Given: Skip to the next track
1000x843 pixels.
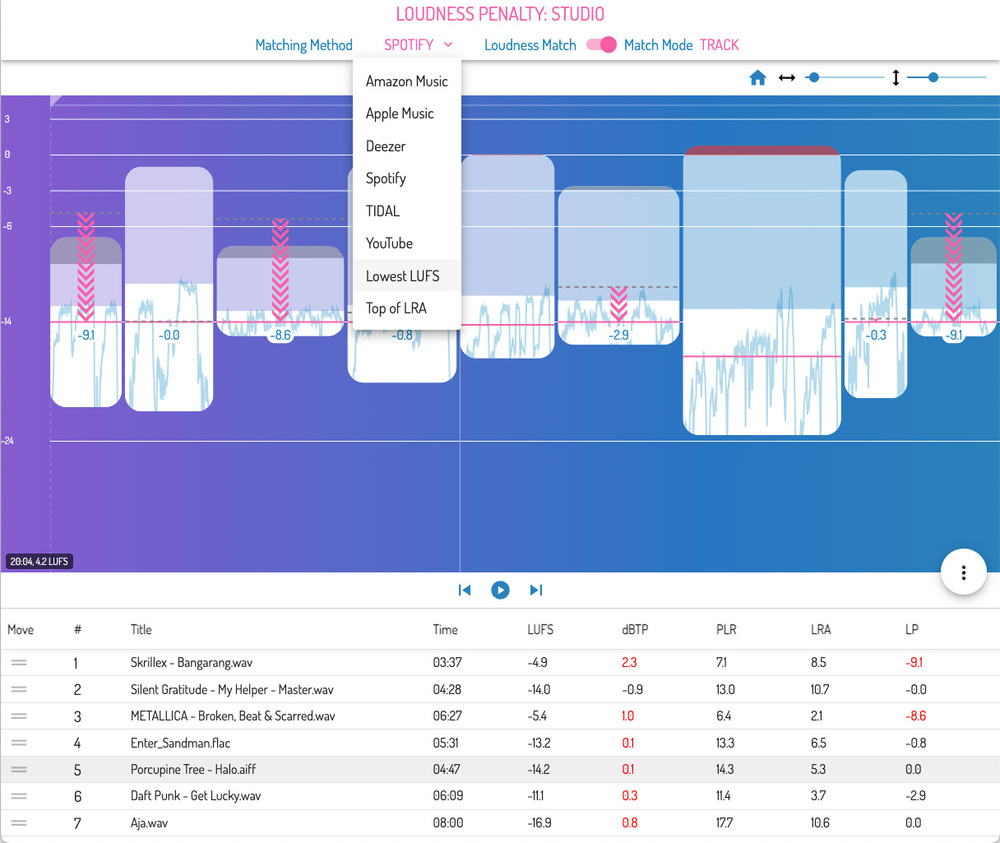Looking at the screenshot, I should (536, 590).
